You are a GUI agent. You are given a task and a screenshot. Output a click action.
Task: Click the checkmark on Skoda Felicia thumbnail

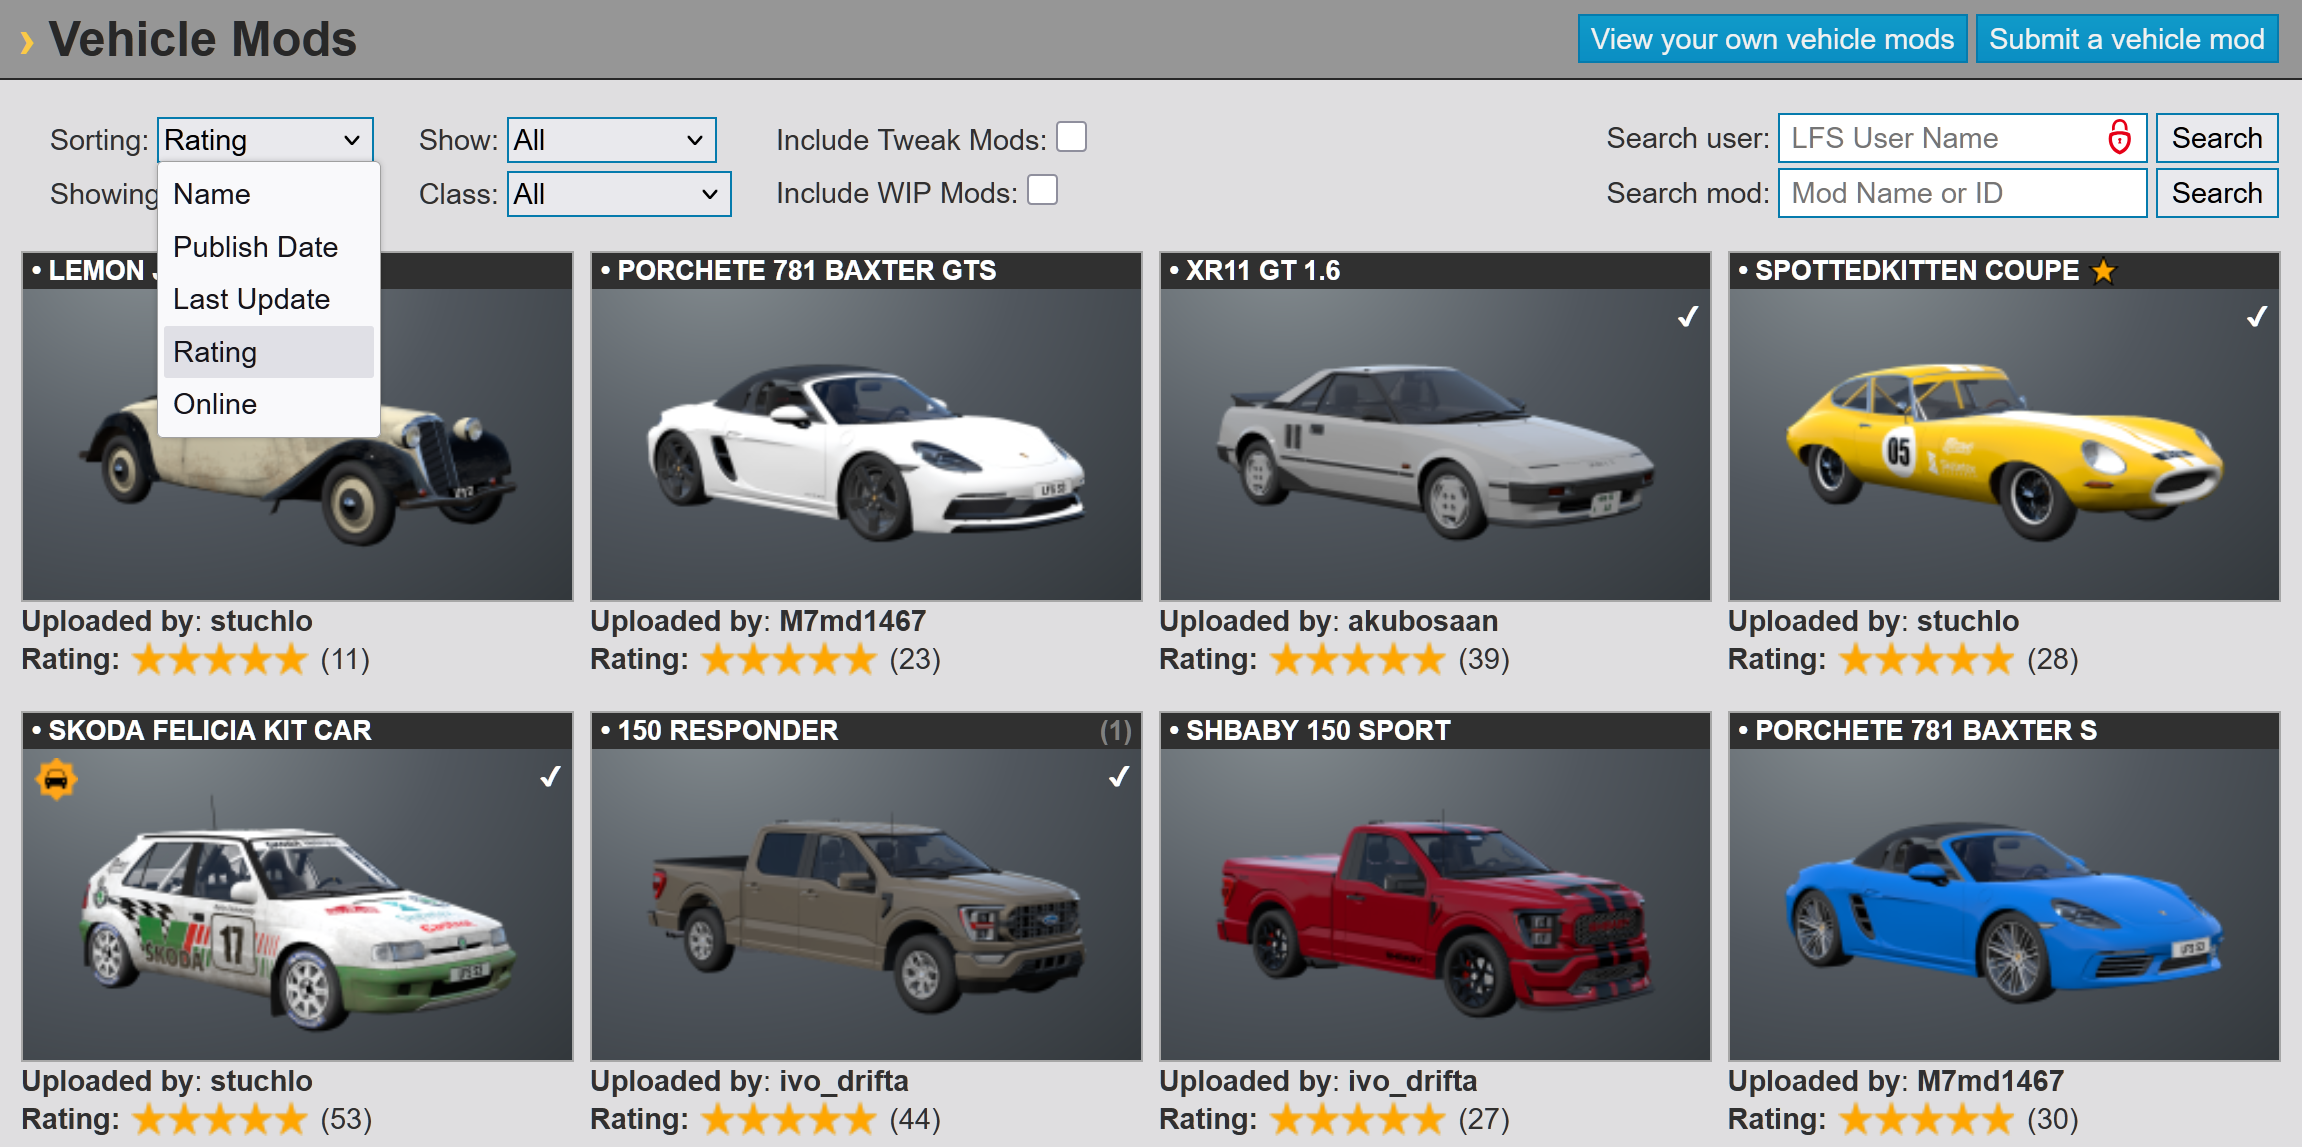click(550, 777)
